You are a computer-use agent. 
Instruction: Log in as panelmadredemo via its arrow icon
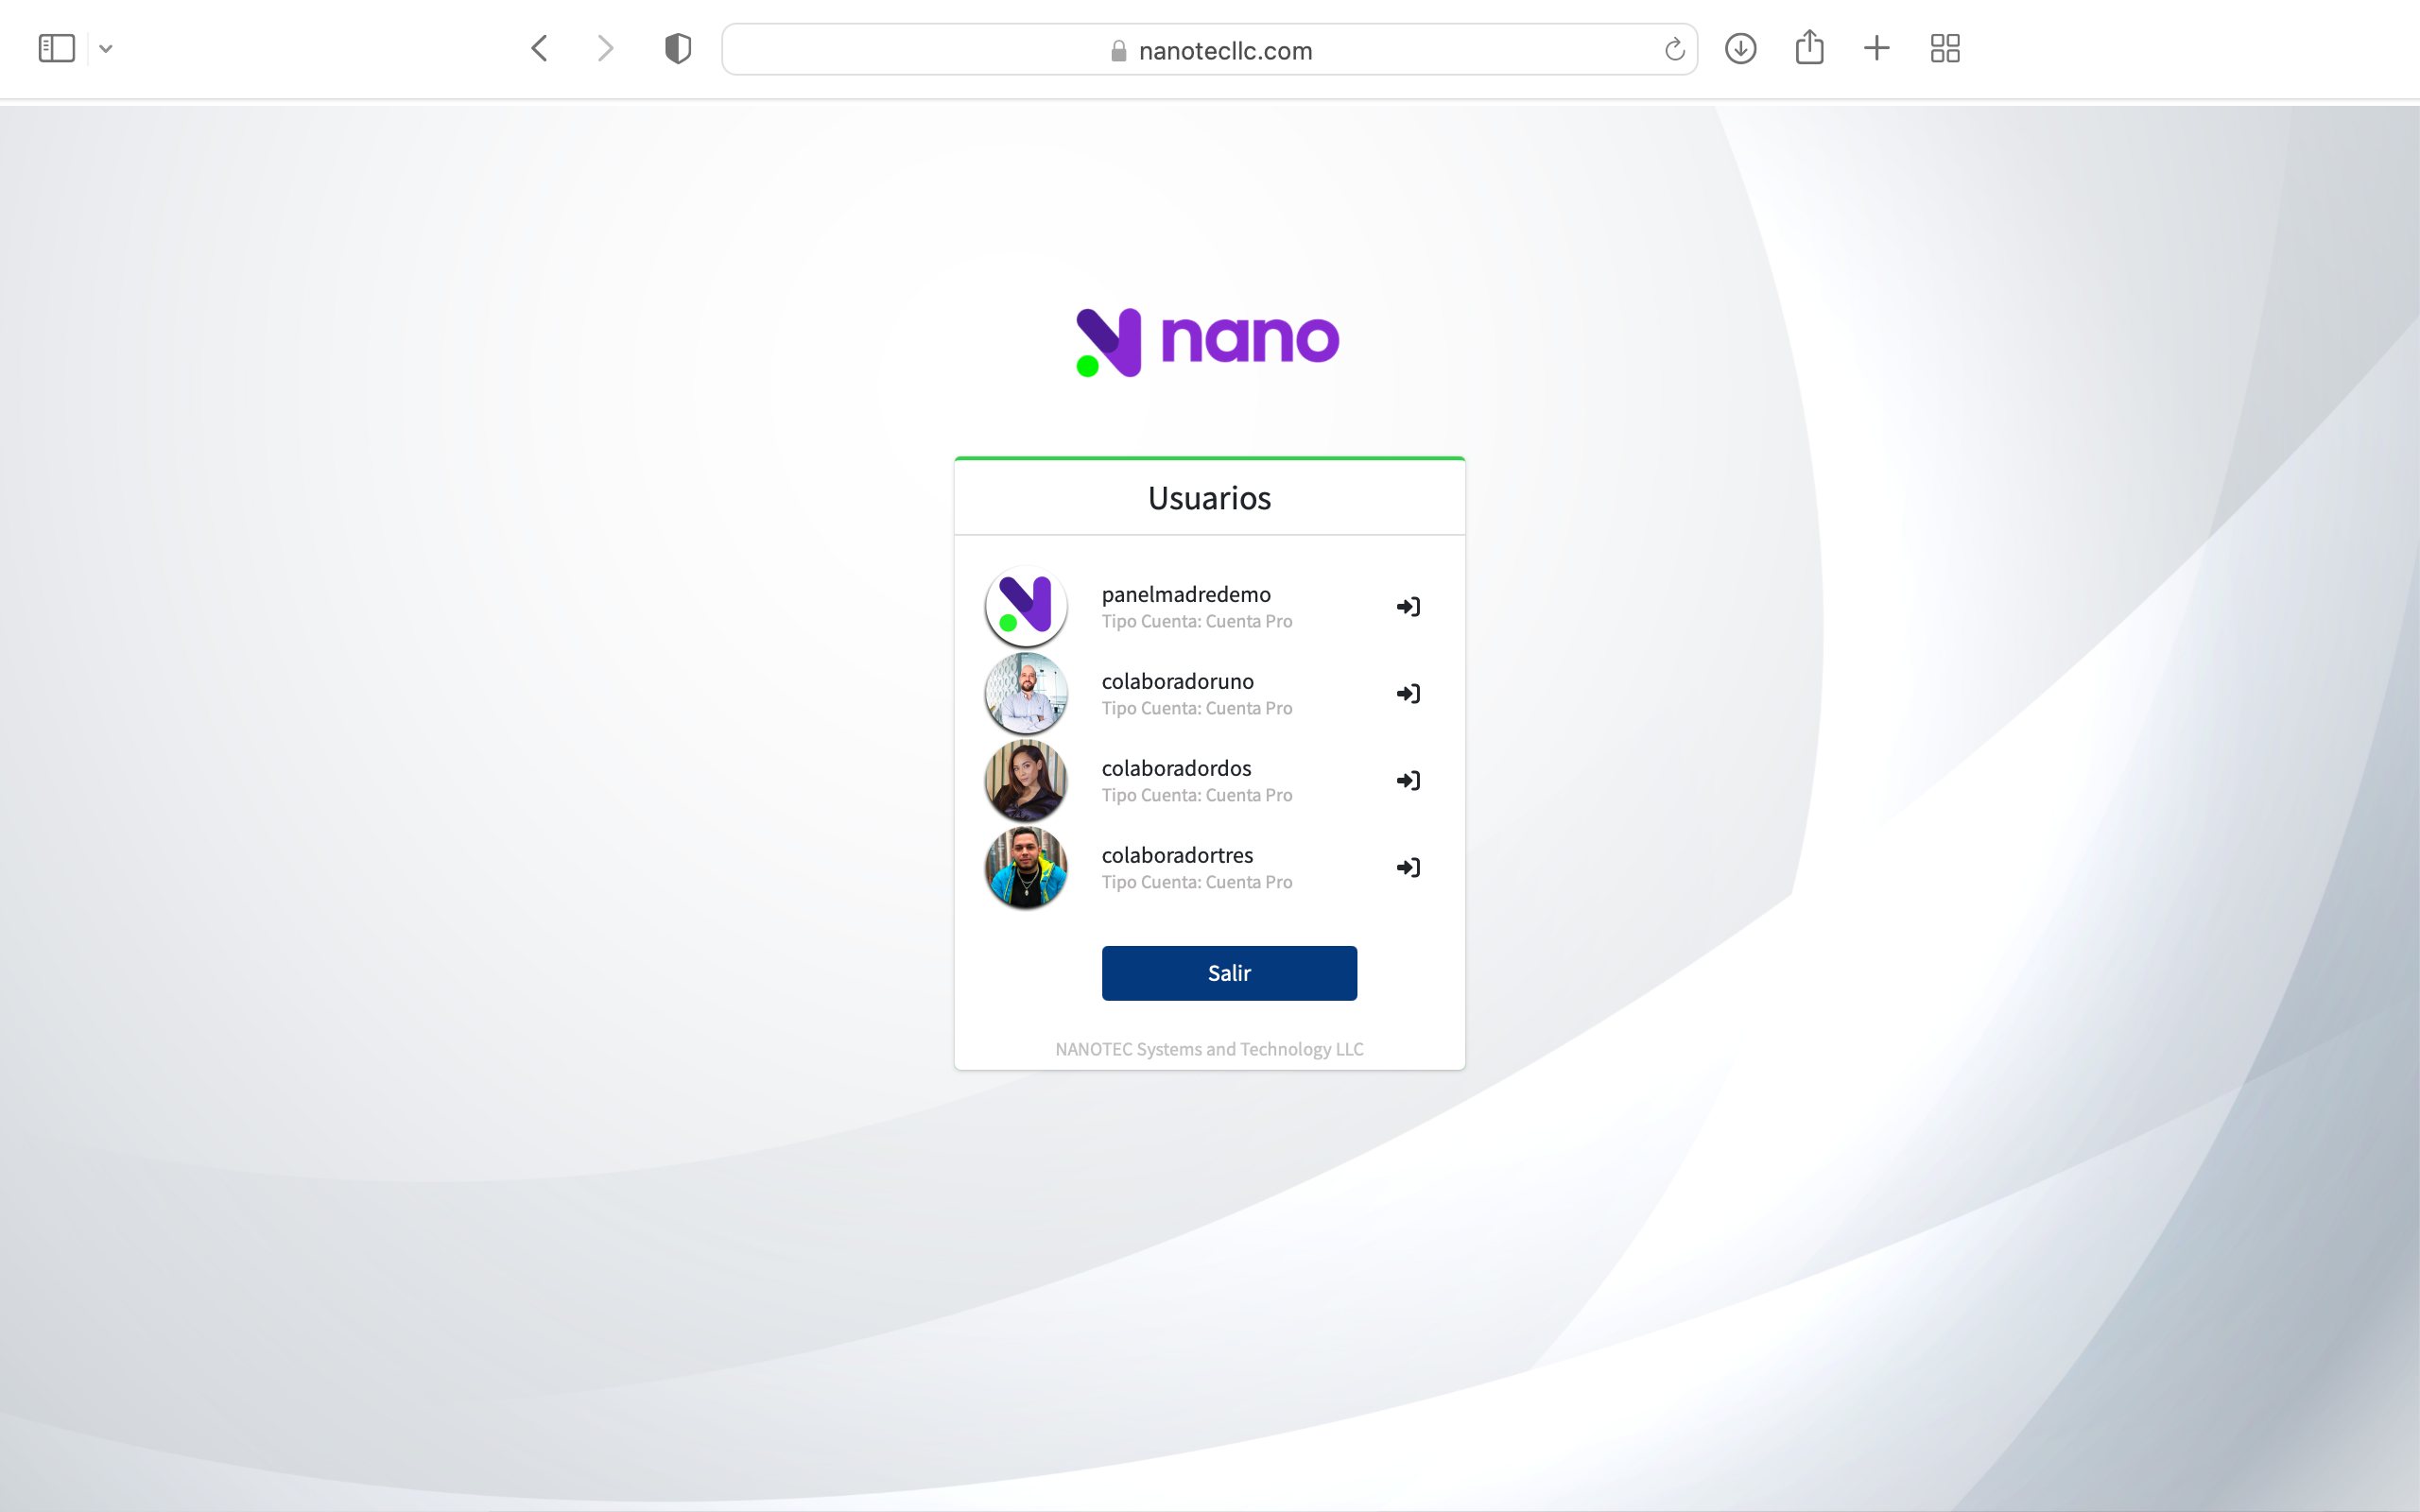tap(1408, 607)
